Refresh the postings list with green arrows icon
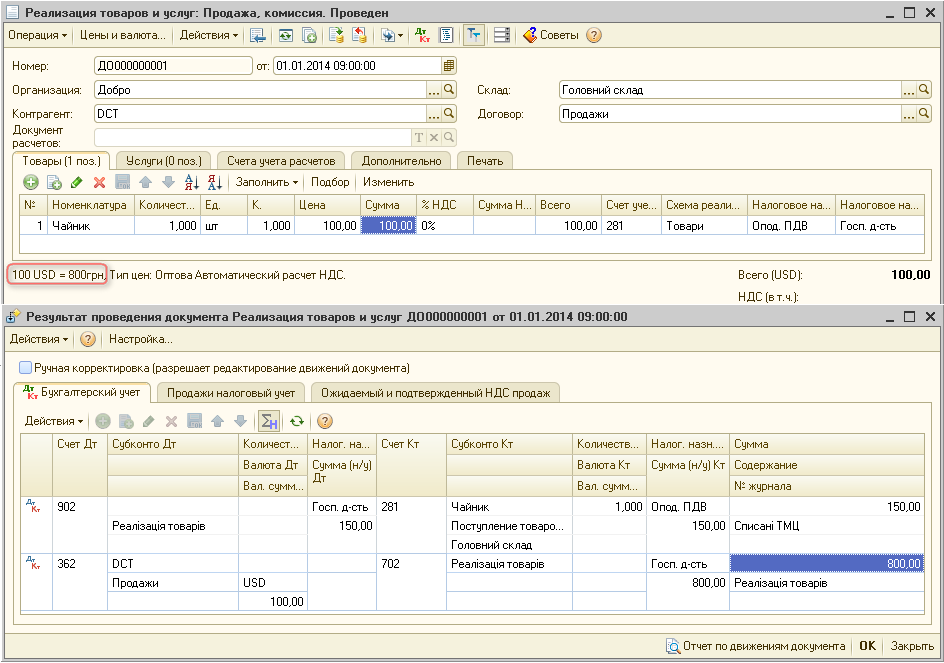Viewport: 944px width, 663px height. [x=297, y=421]
